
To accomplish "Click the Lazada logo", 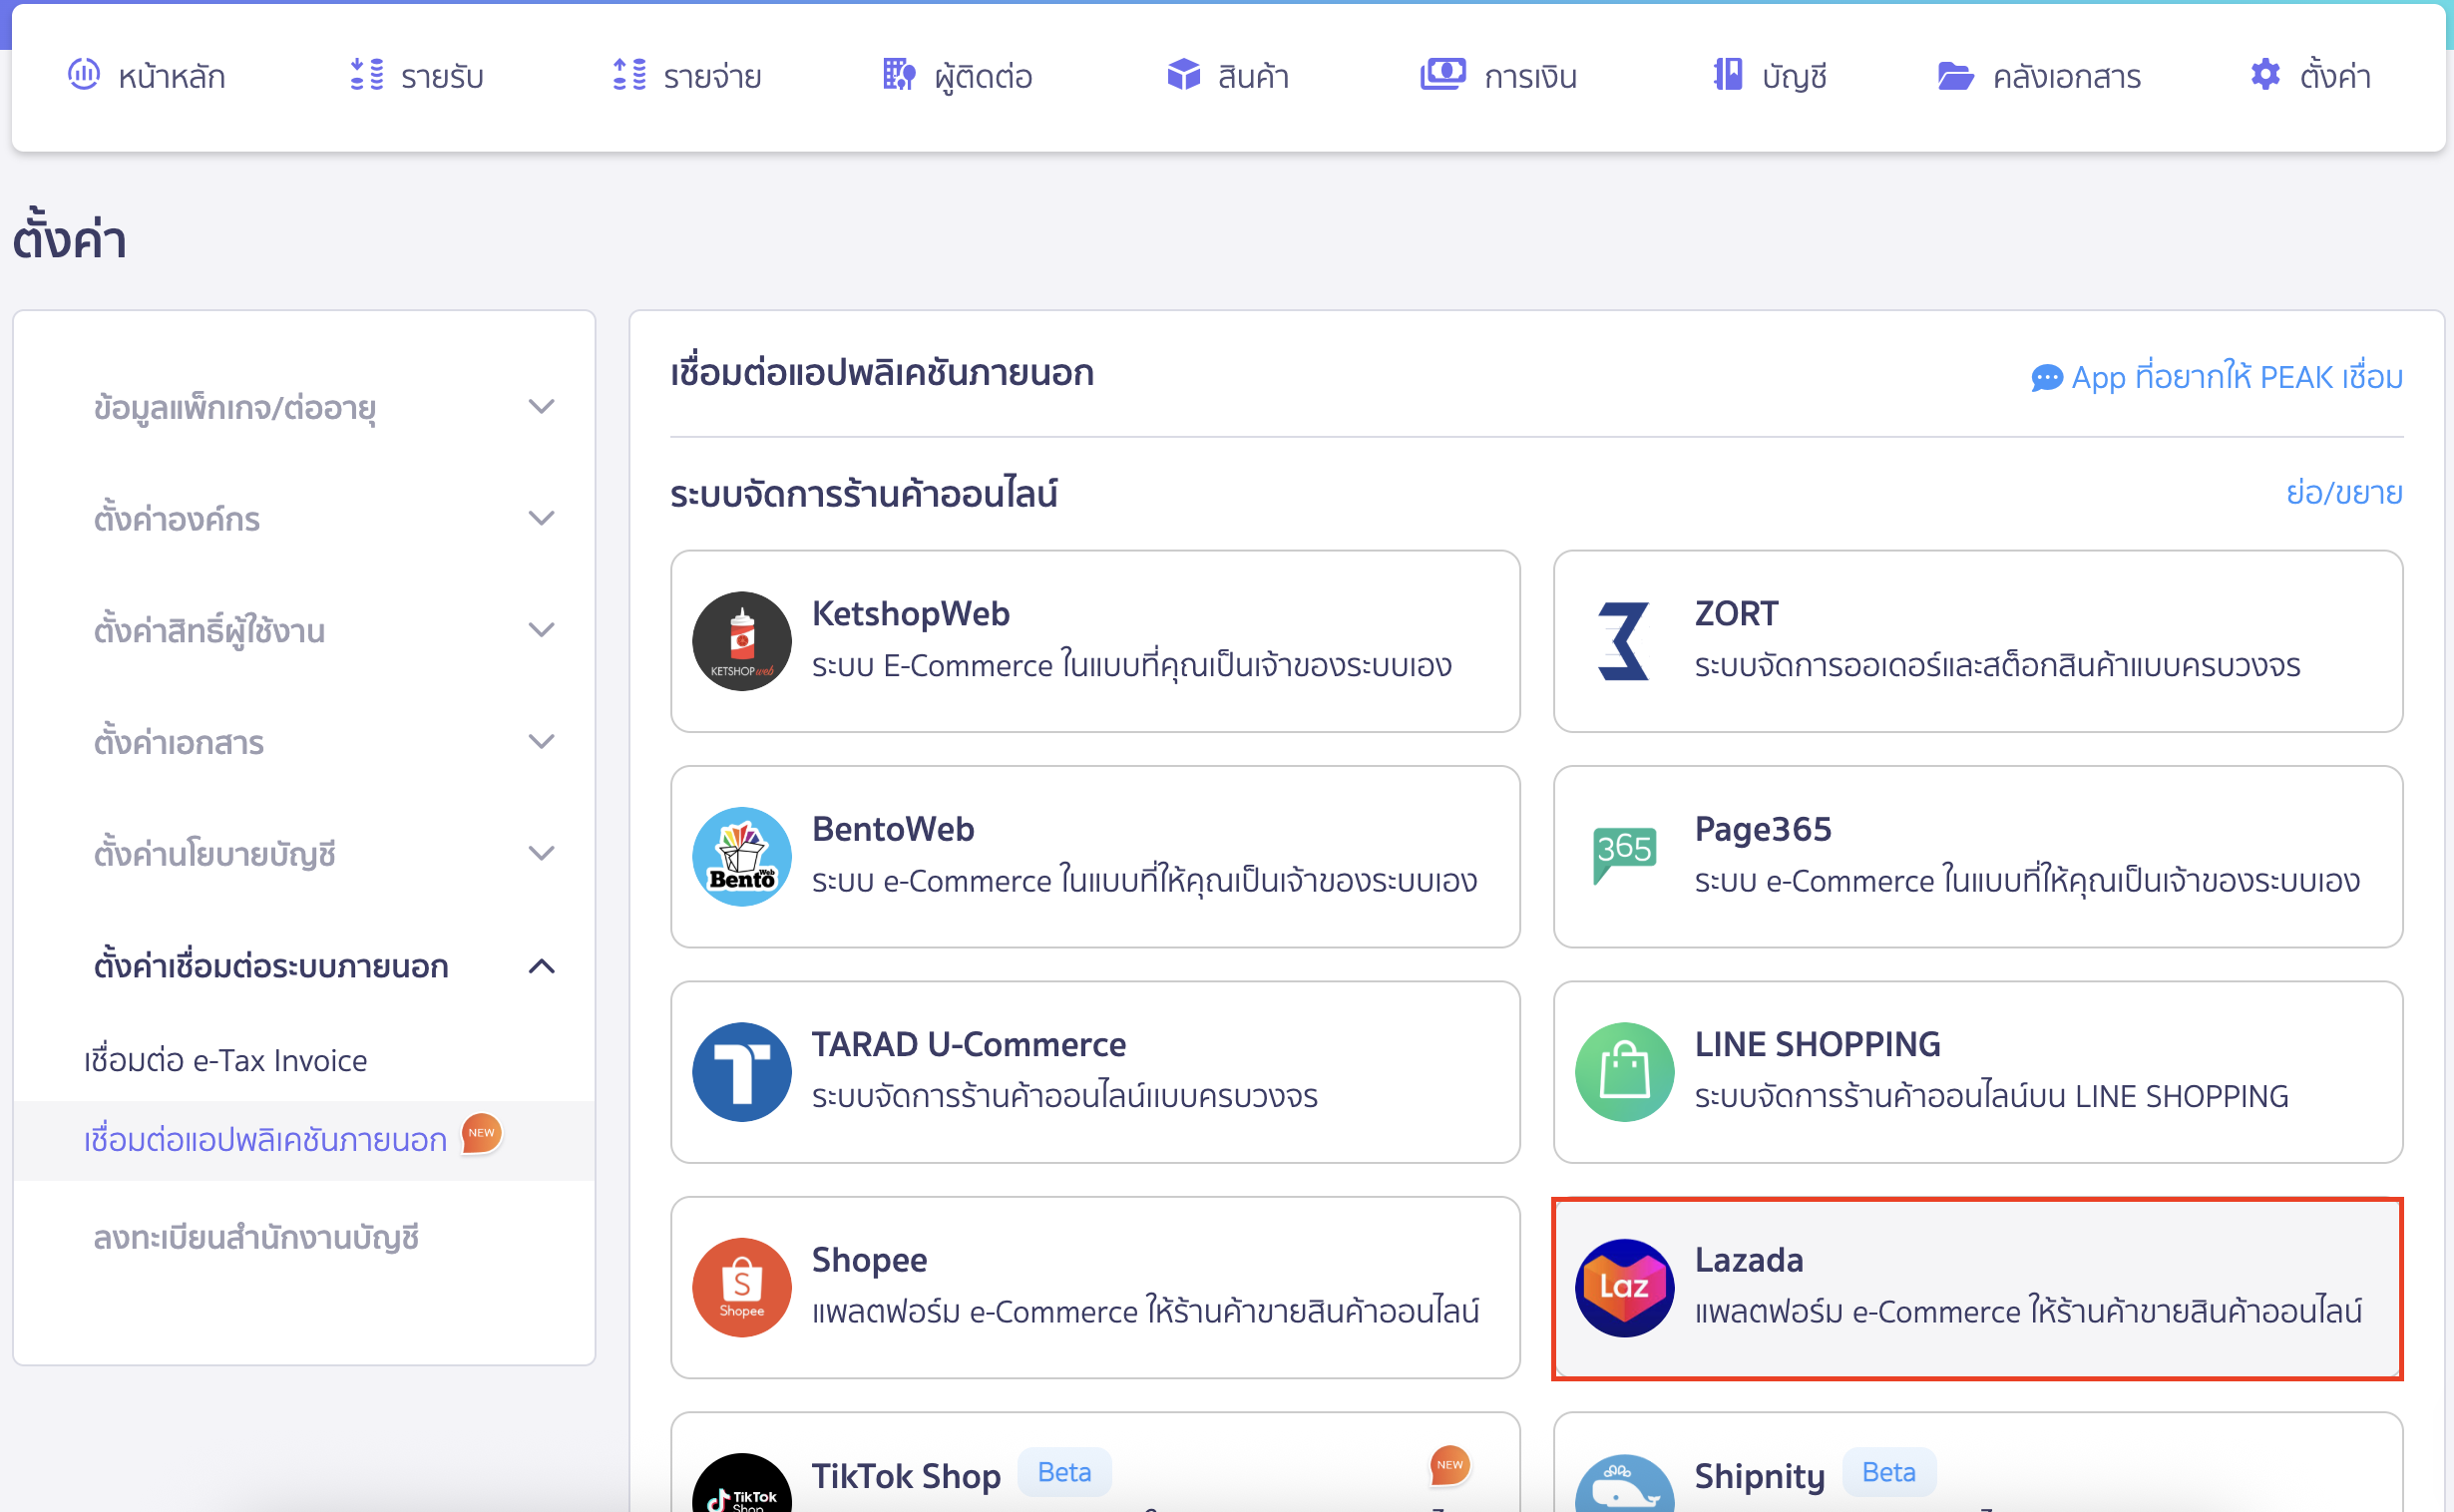I will pyautogui.click(x=1624, y=1288).
